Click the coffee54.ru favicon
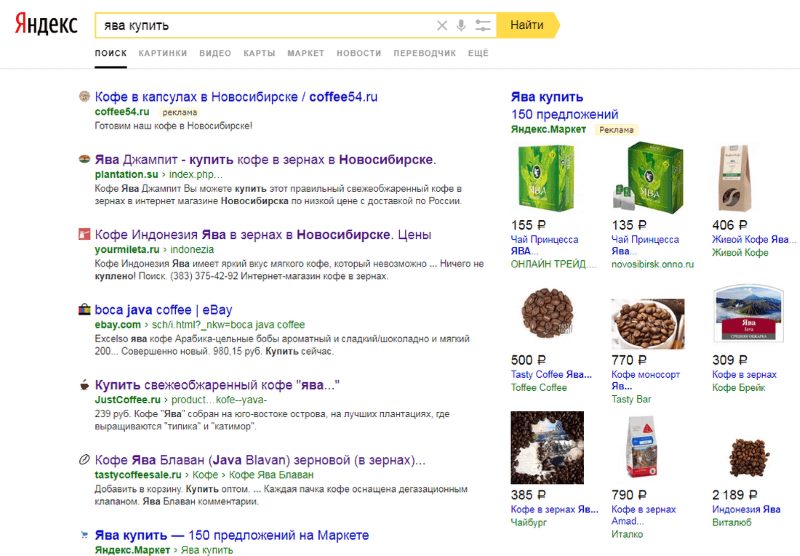Screen dimensions: 800x556 point(84,96)
